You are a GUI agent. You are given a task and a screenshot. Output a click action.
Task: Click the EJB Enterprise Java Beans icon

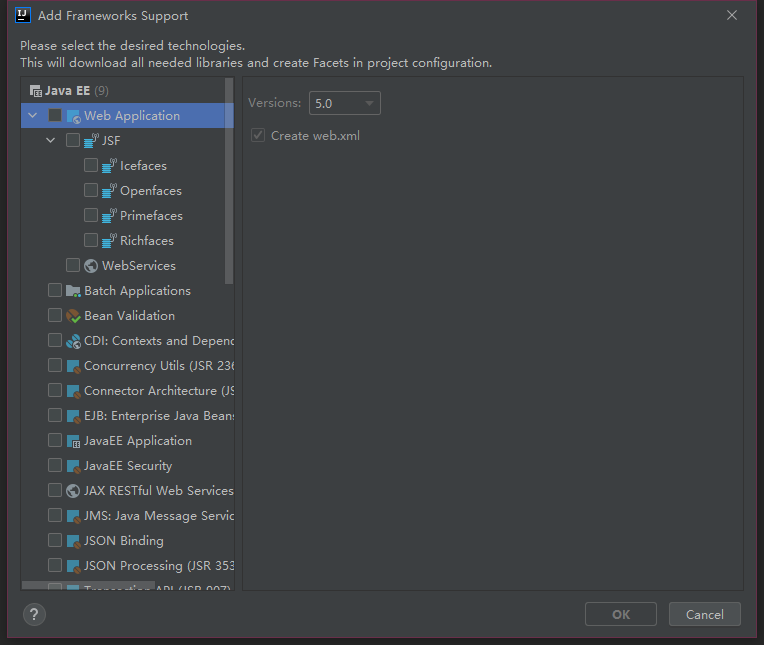73,416
